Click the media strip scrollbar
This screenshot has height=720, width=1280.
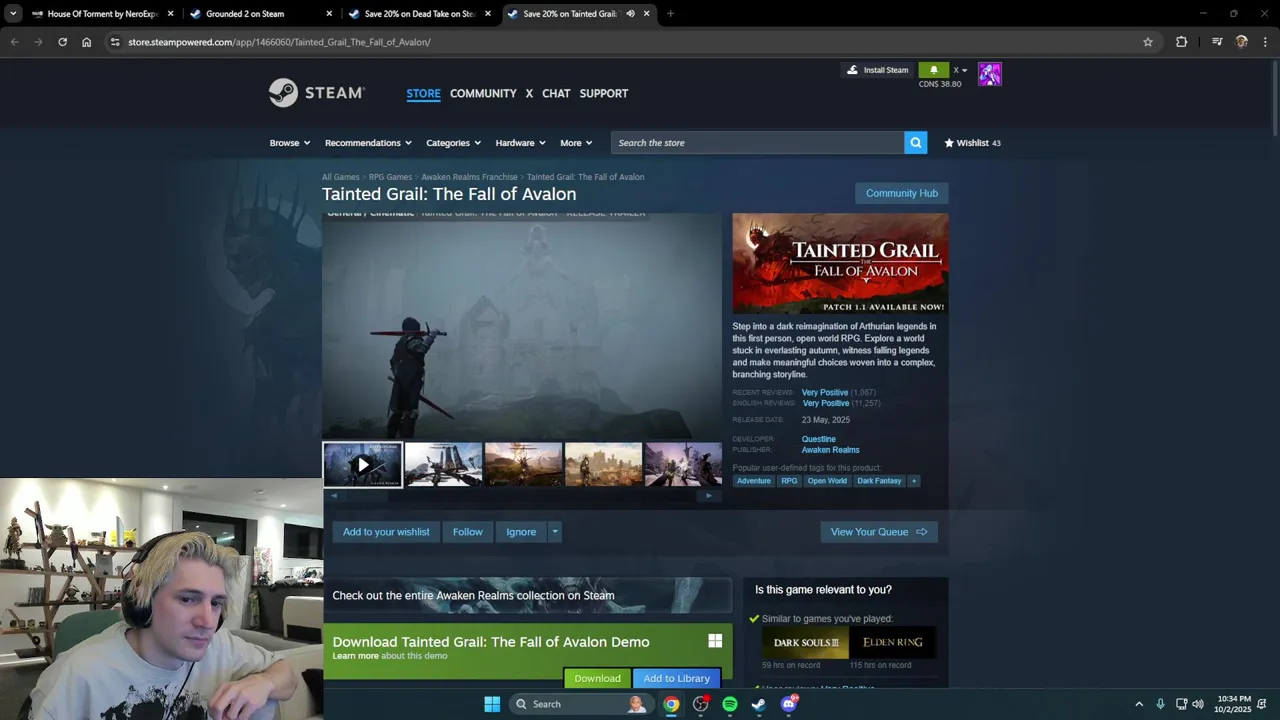(521, 496)
